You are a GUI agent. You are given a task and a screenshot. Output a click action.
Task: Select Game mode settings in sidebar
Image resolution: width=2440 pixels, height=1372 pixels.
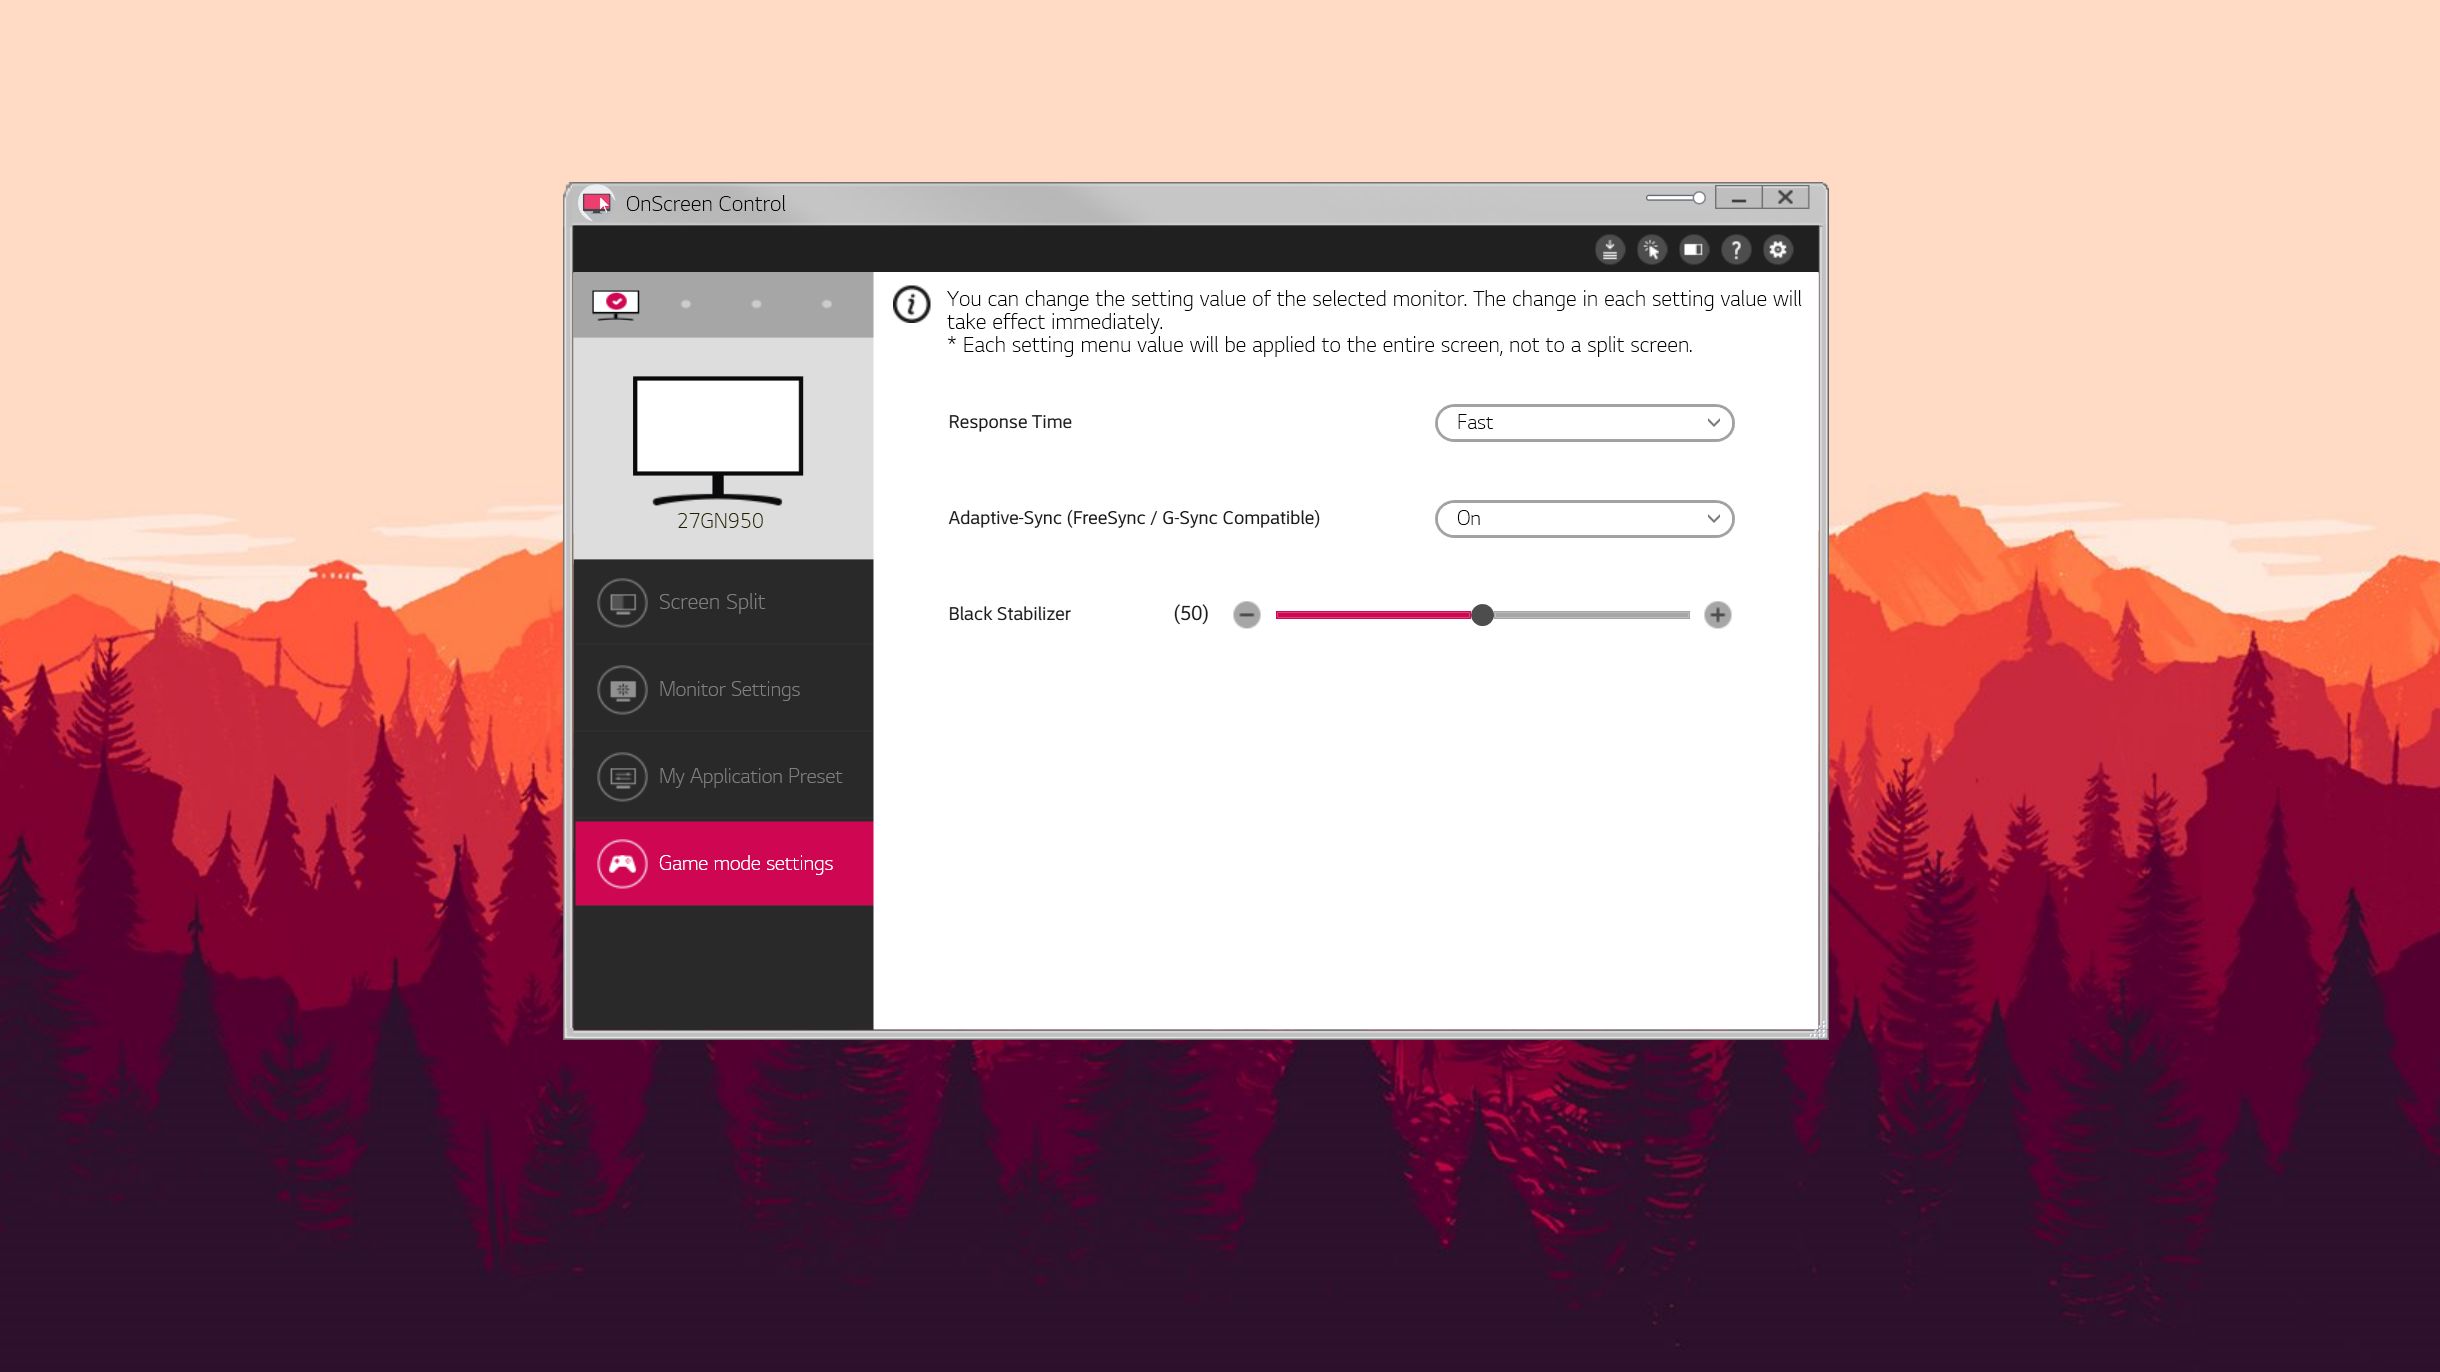tap(723, 863)
